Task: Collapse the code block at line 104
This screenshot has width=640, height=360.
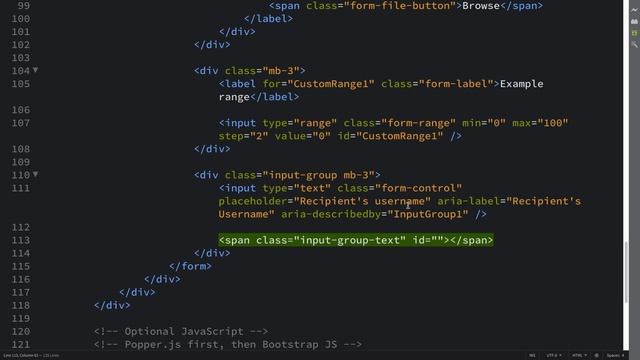Action: (x=36, y=70)
